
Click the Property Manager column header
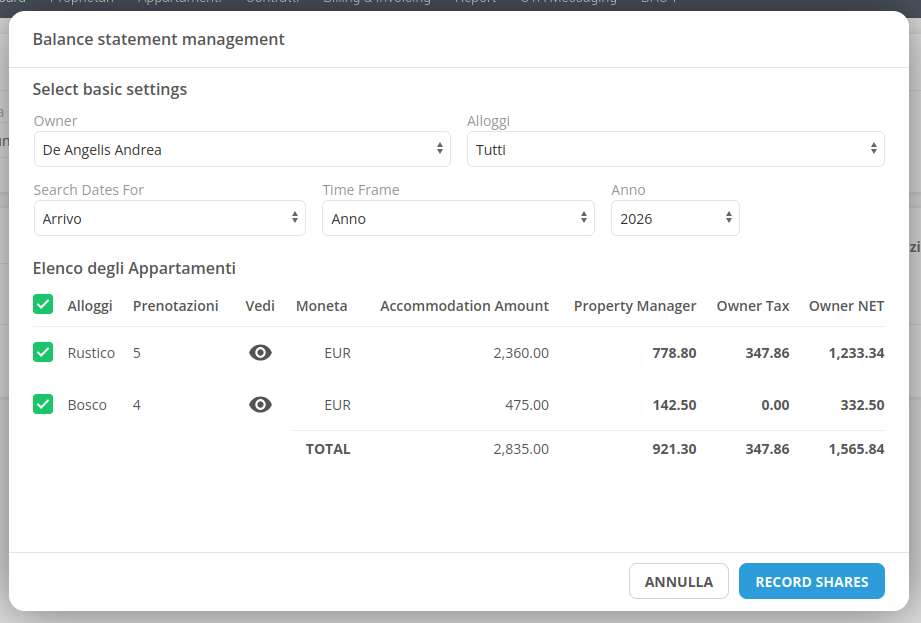tap(634, 306)
